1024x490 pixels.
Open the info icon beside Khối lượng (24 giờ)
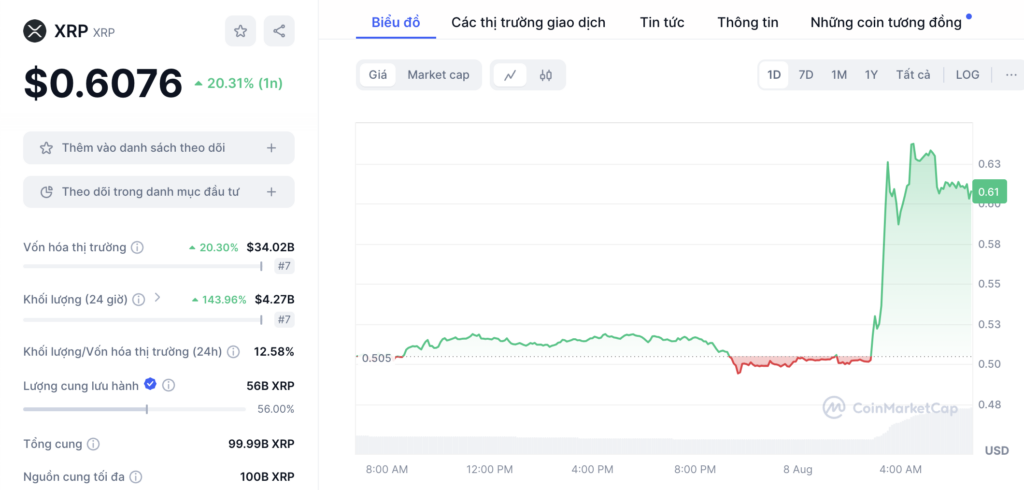138,300
